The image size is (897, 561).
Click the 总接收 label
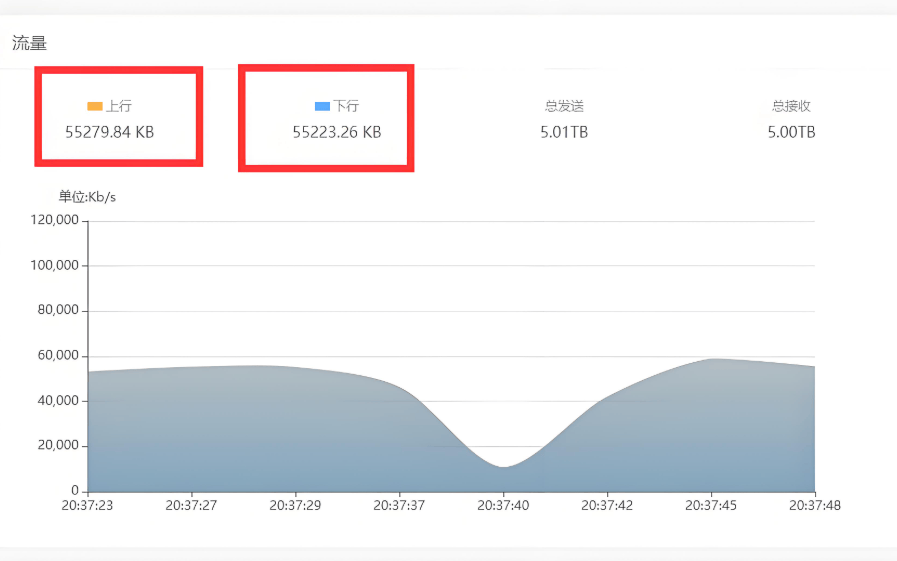791,106
